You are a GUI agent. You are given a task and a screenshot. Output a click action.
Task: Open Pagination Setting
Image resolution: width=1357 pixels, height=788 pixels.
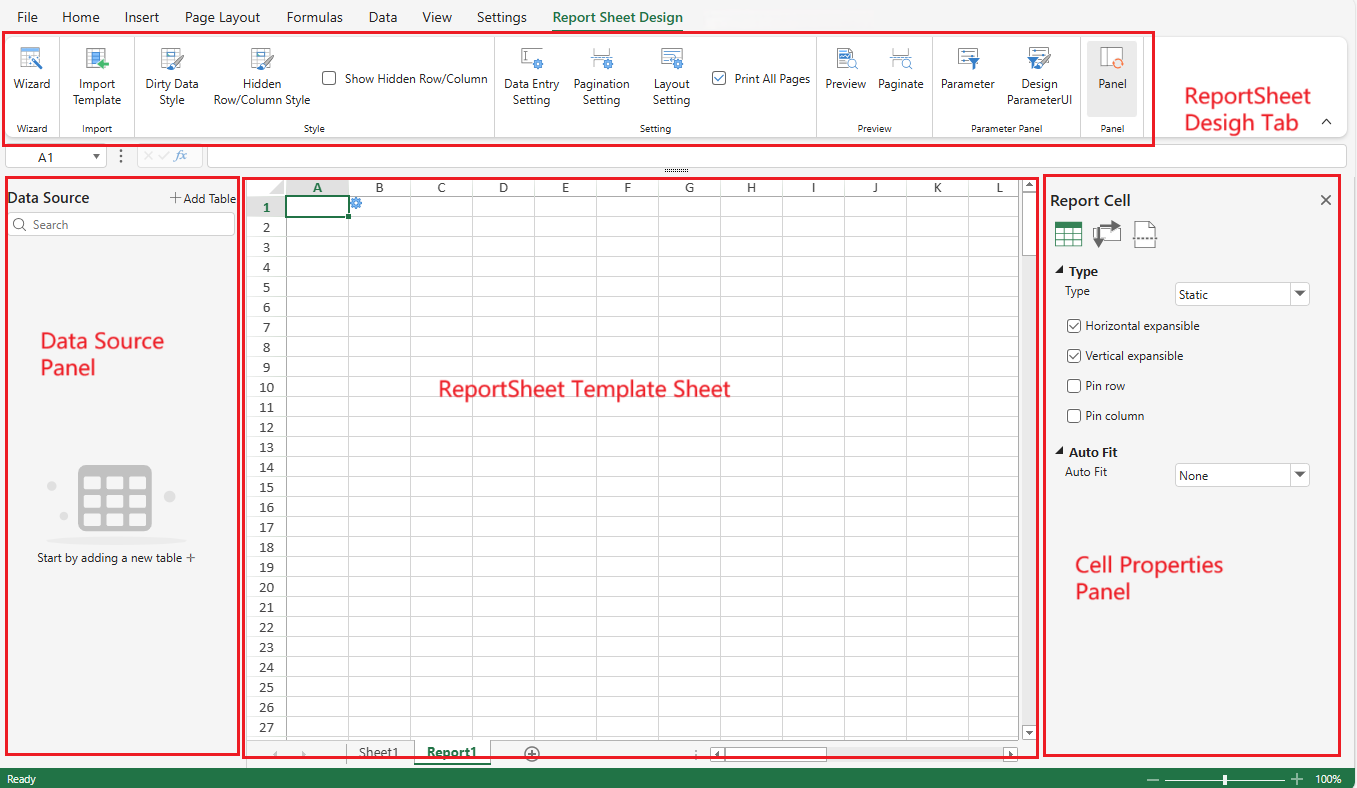coord(601,77)
